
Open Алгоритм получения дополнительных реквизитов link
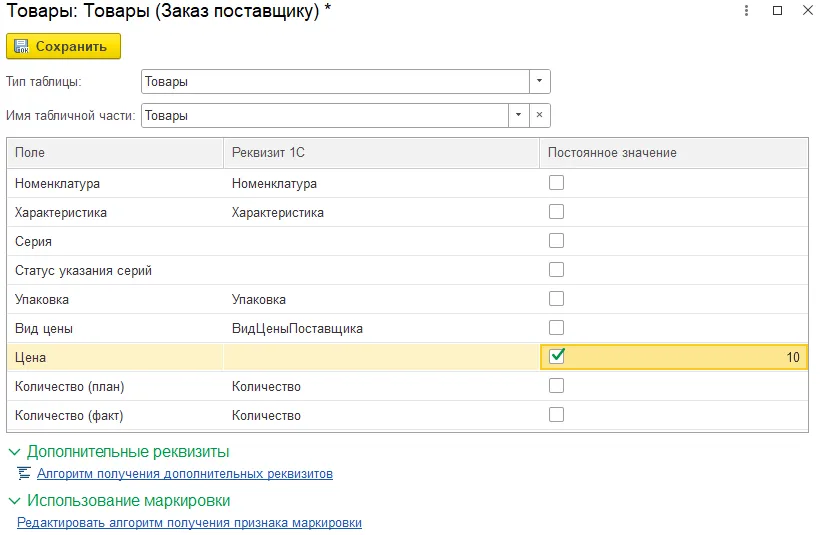click(x=184, y=474)
